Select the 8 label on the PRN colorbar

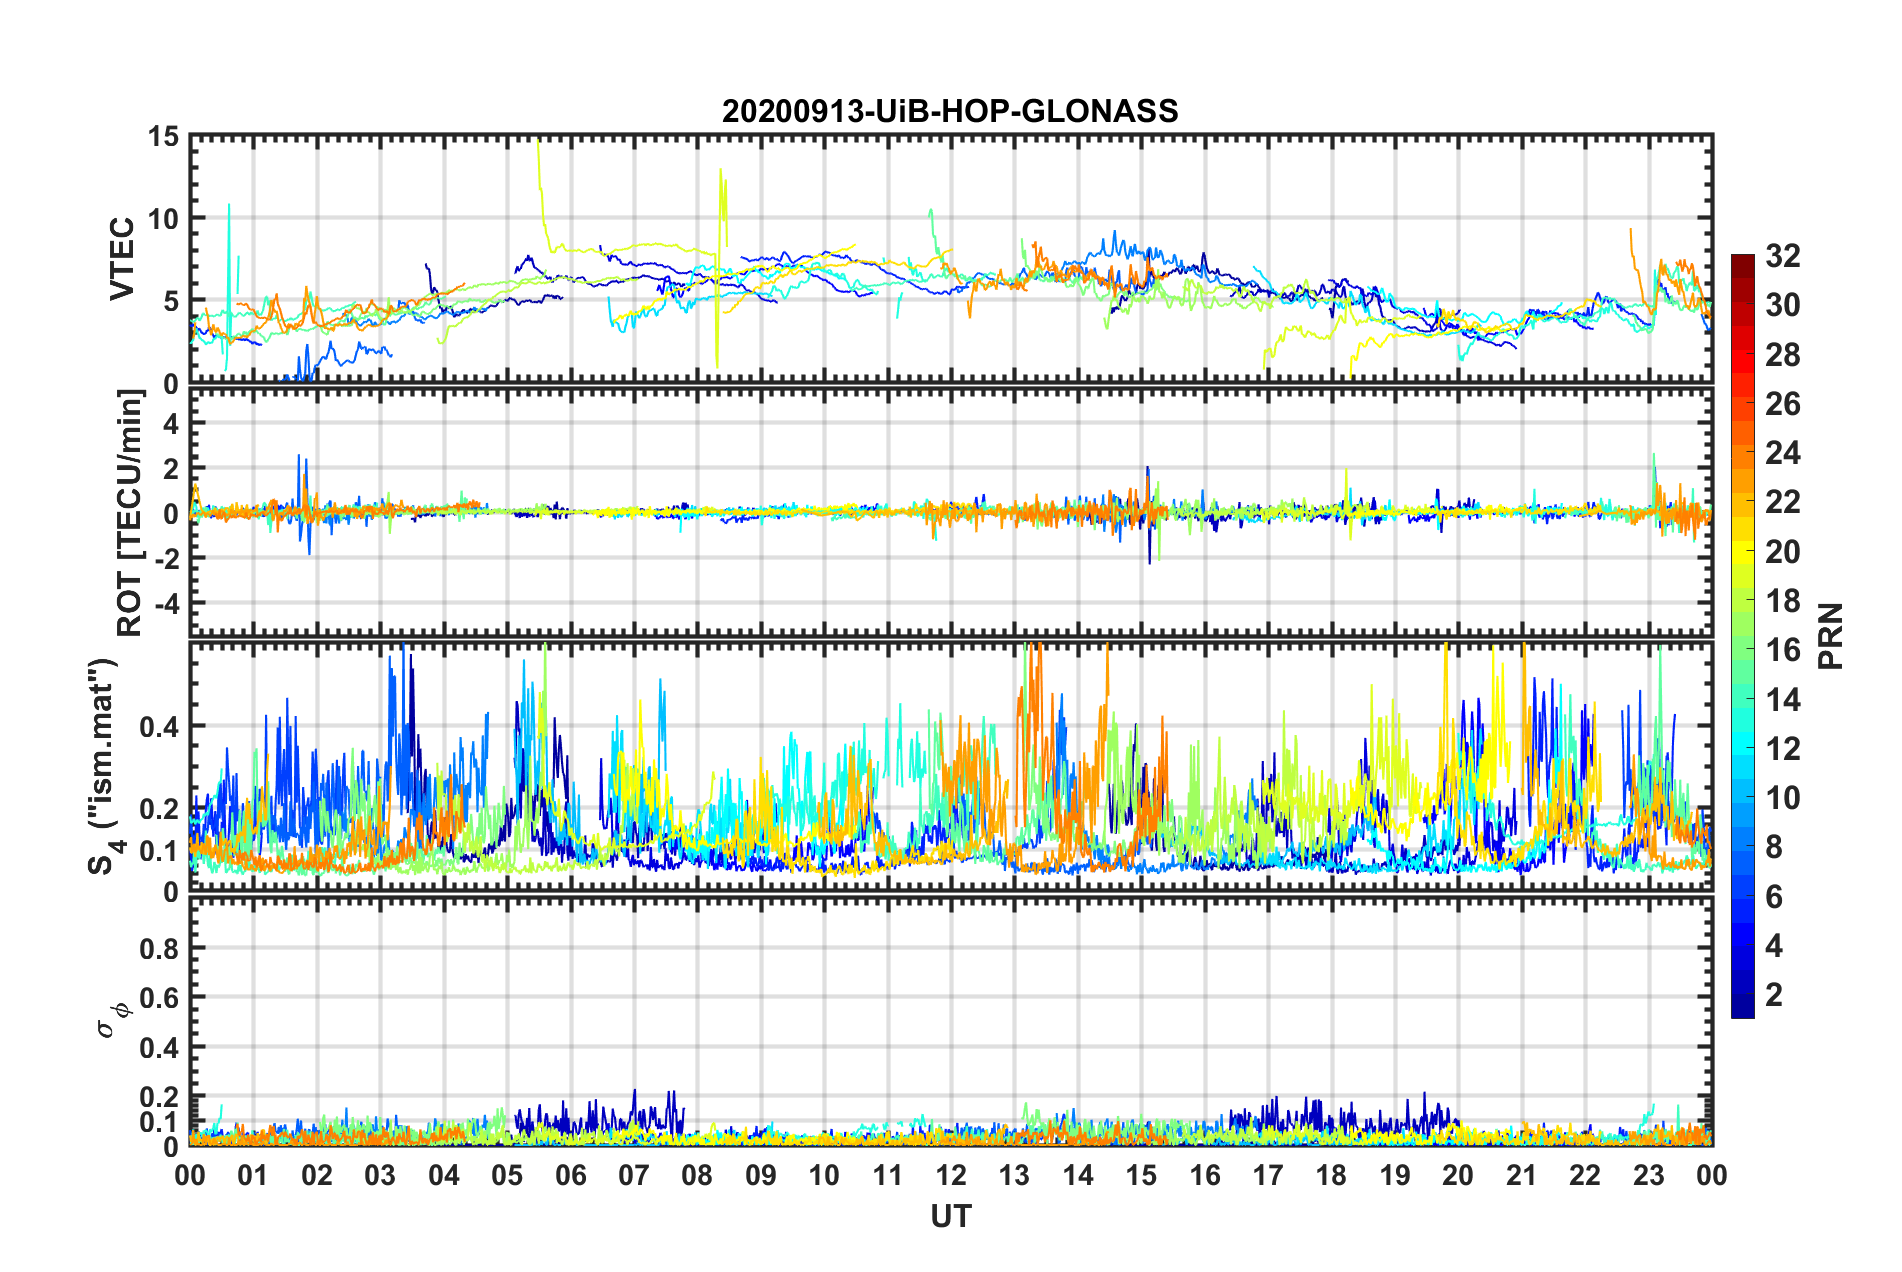[x=1774, y=847]
